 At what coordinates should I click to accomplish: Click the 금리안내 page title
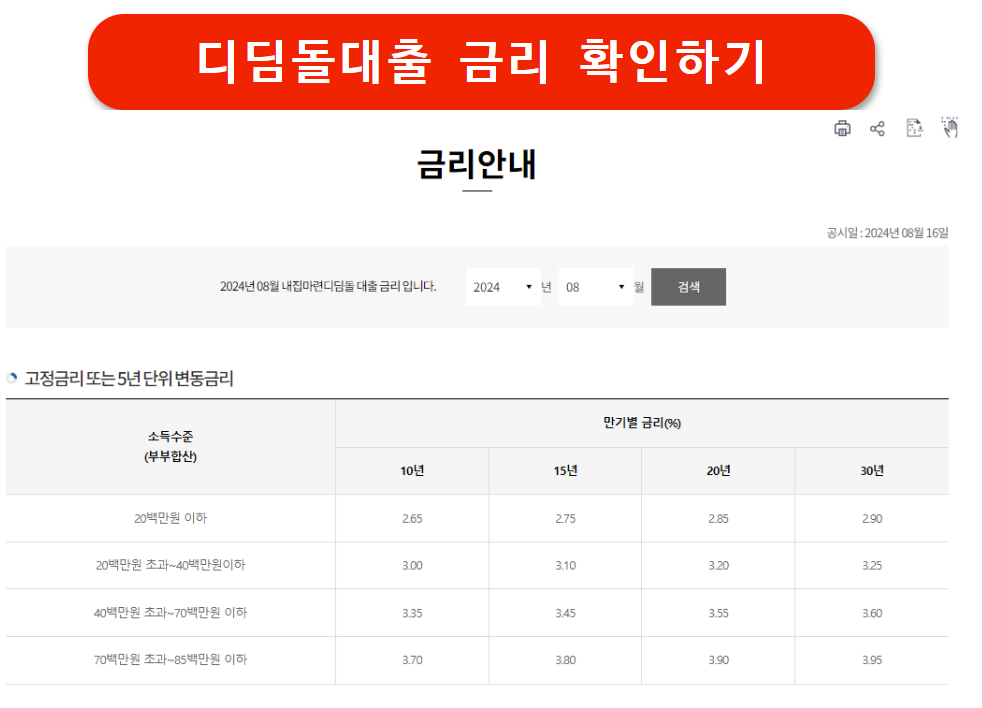477,165
